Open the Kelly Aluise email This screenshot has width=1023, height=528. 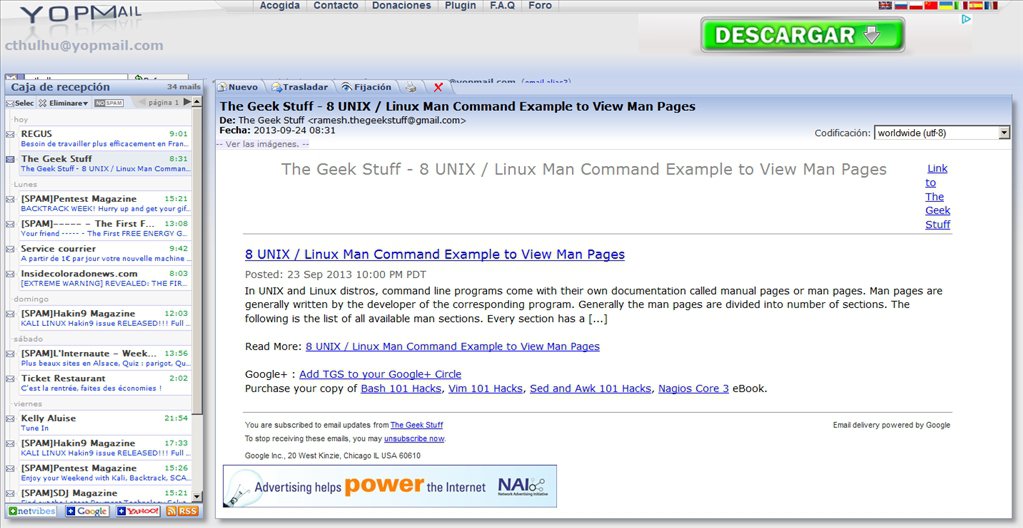pos(104,423)
